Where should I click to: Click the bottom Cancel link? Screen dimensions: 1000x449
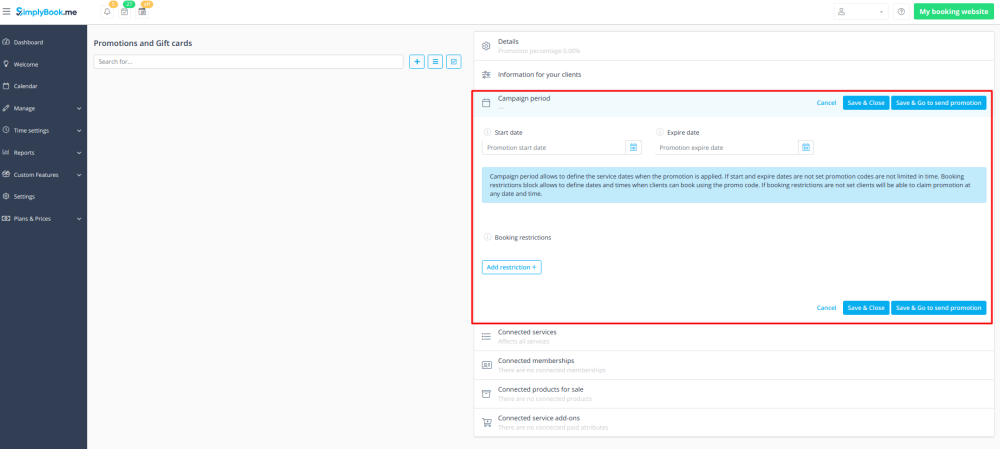(826, 308)
